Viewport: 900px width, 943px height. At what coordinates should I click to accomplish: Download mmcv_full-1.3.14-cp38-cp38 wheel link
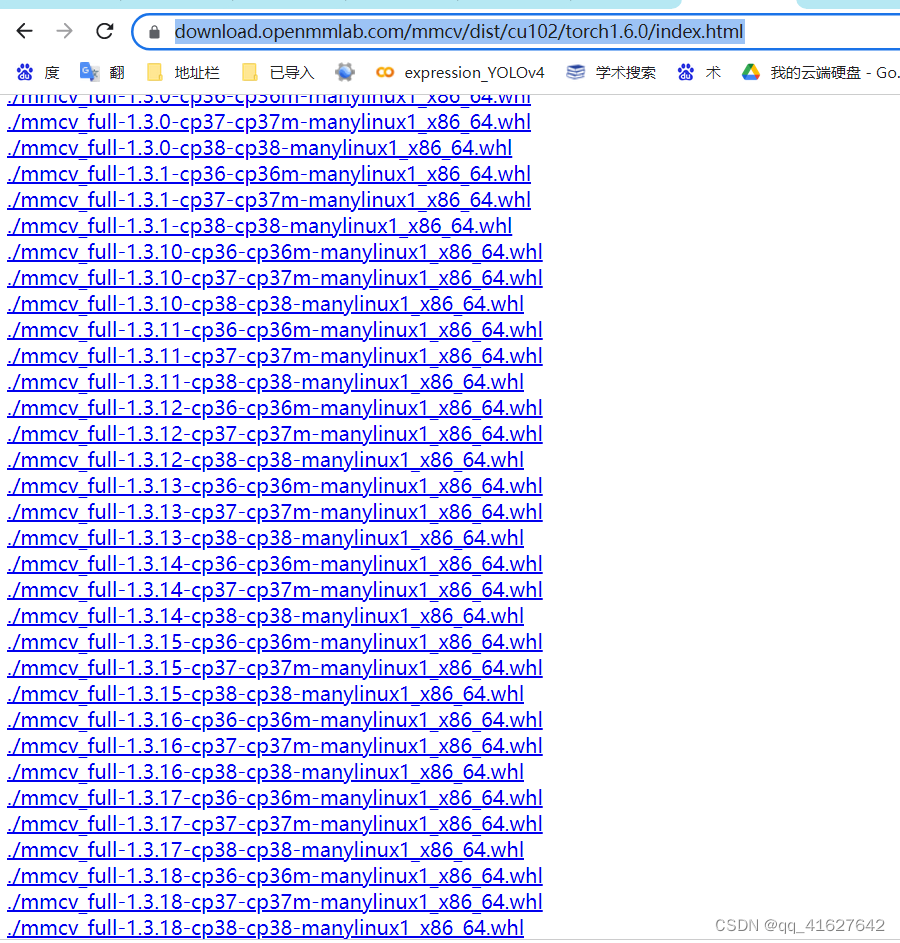[265, 616]
